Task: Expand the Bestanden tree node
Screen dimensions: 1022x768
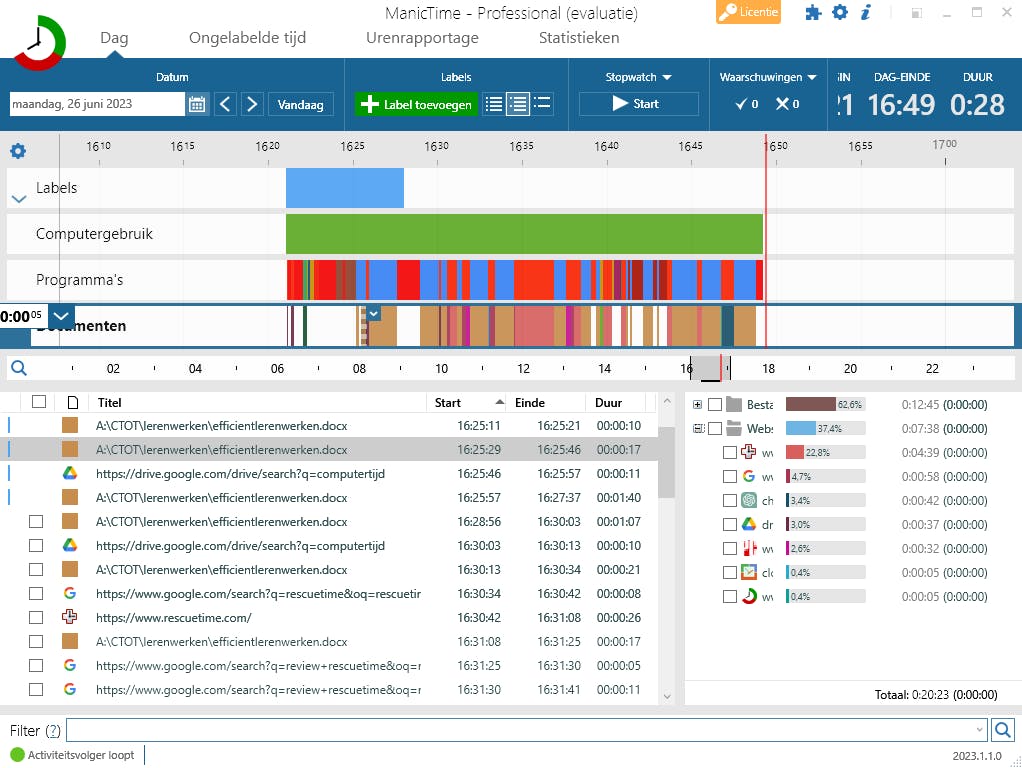Action: 696,404
